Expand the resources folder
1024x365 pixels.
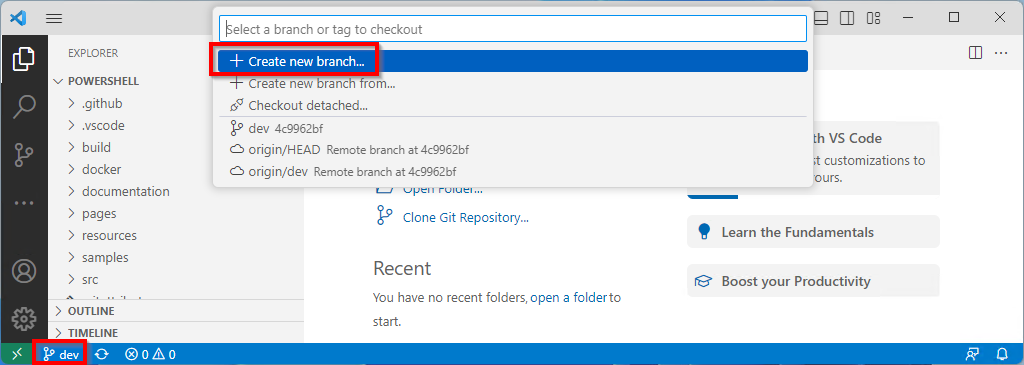point(176,235)
